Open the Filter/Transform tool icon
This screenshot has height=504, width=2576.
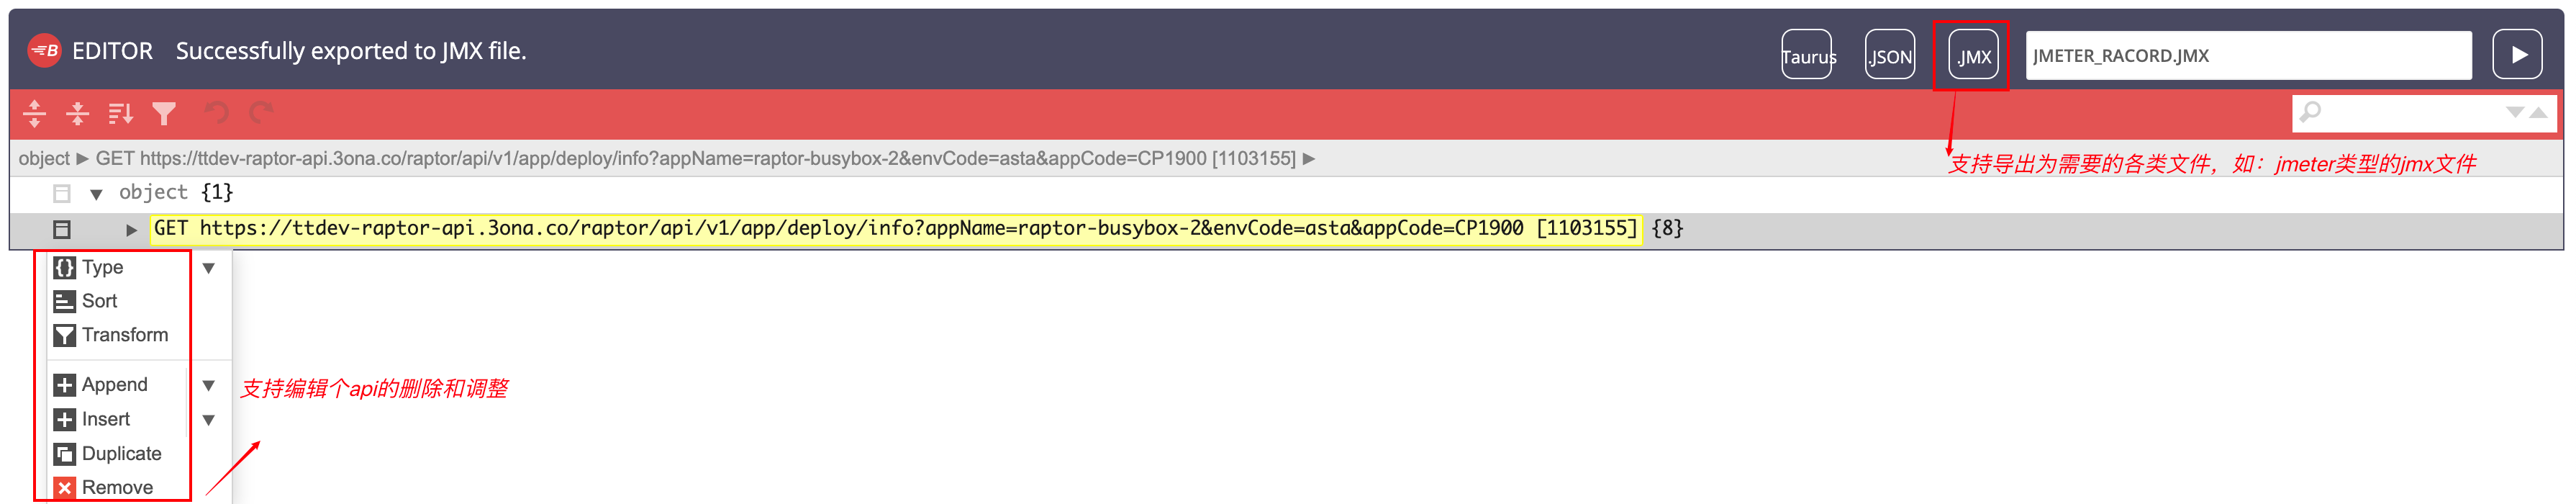[165, 113]
